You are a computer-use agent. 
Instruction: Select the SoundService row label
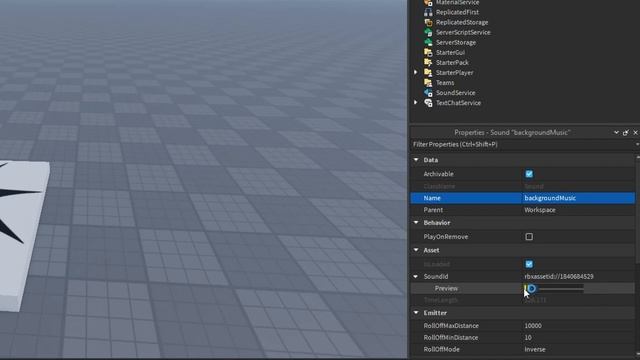[455, 93]
